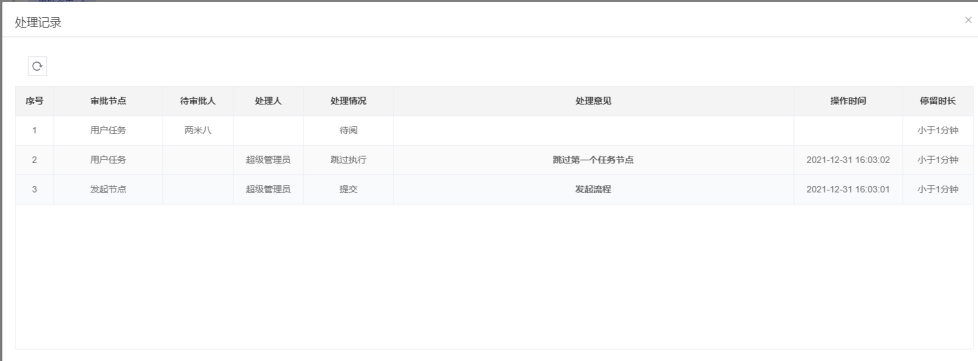The image size is (978, 361).
Task: Click the 停留时长 column header
Action: click(x=937, y=101)
